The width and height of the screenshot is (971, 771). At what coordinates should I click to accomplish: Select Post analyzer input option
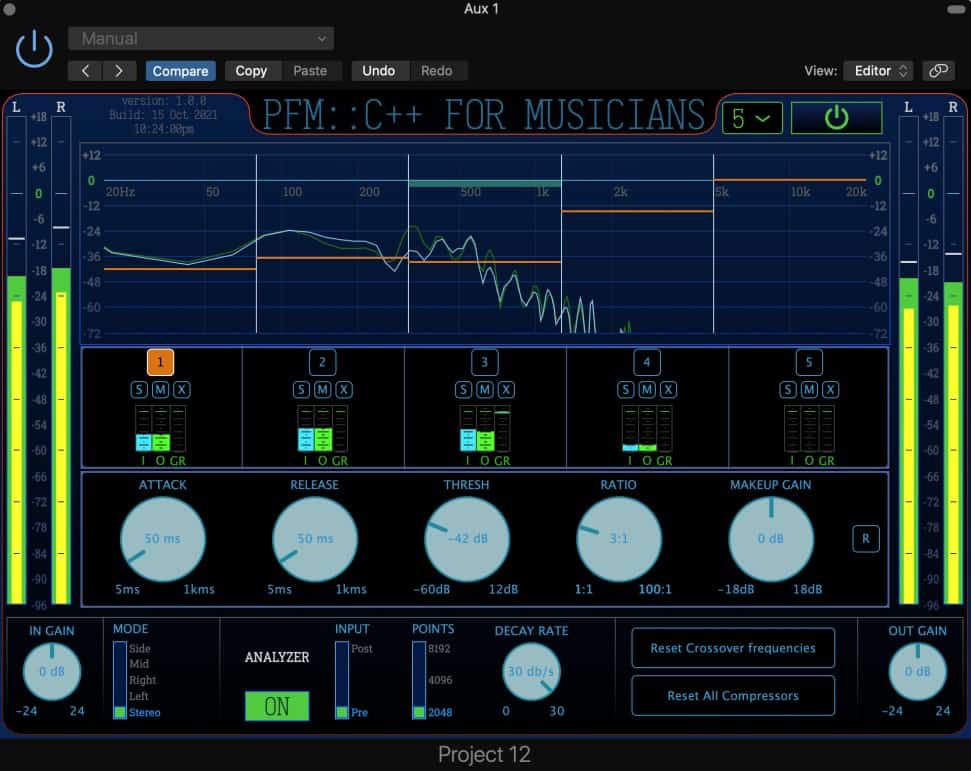click(x=359, y=649)
